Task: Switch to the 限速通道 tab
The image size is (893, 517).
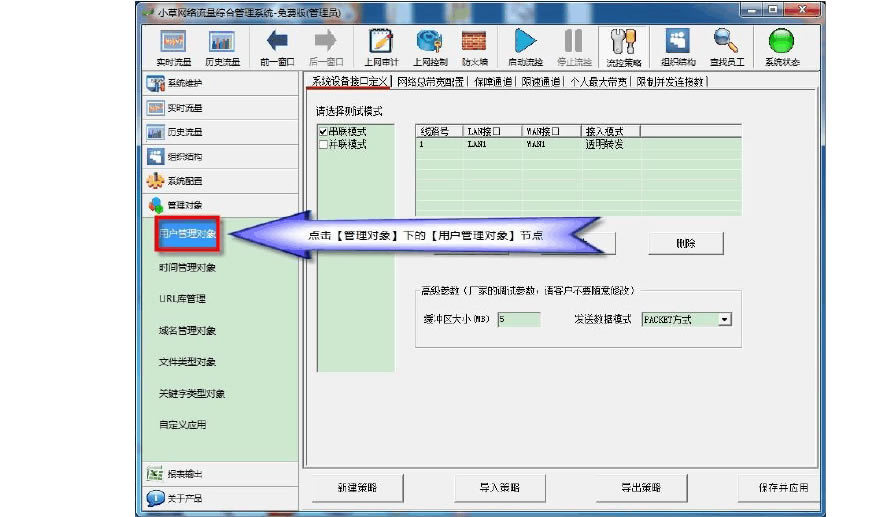Action: point(540,82)
